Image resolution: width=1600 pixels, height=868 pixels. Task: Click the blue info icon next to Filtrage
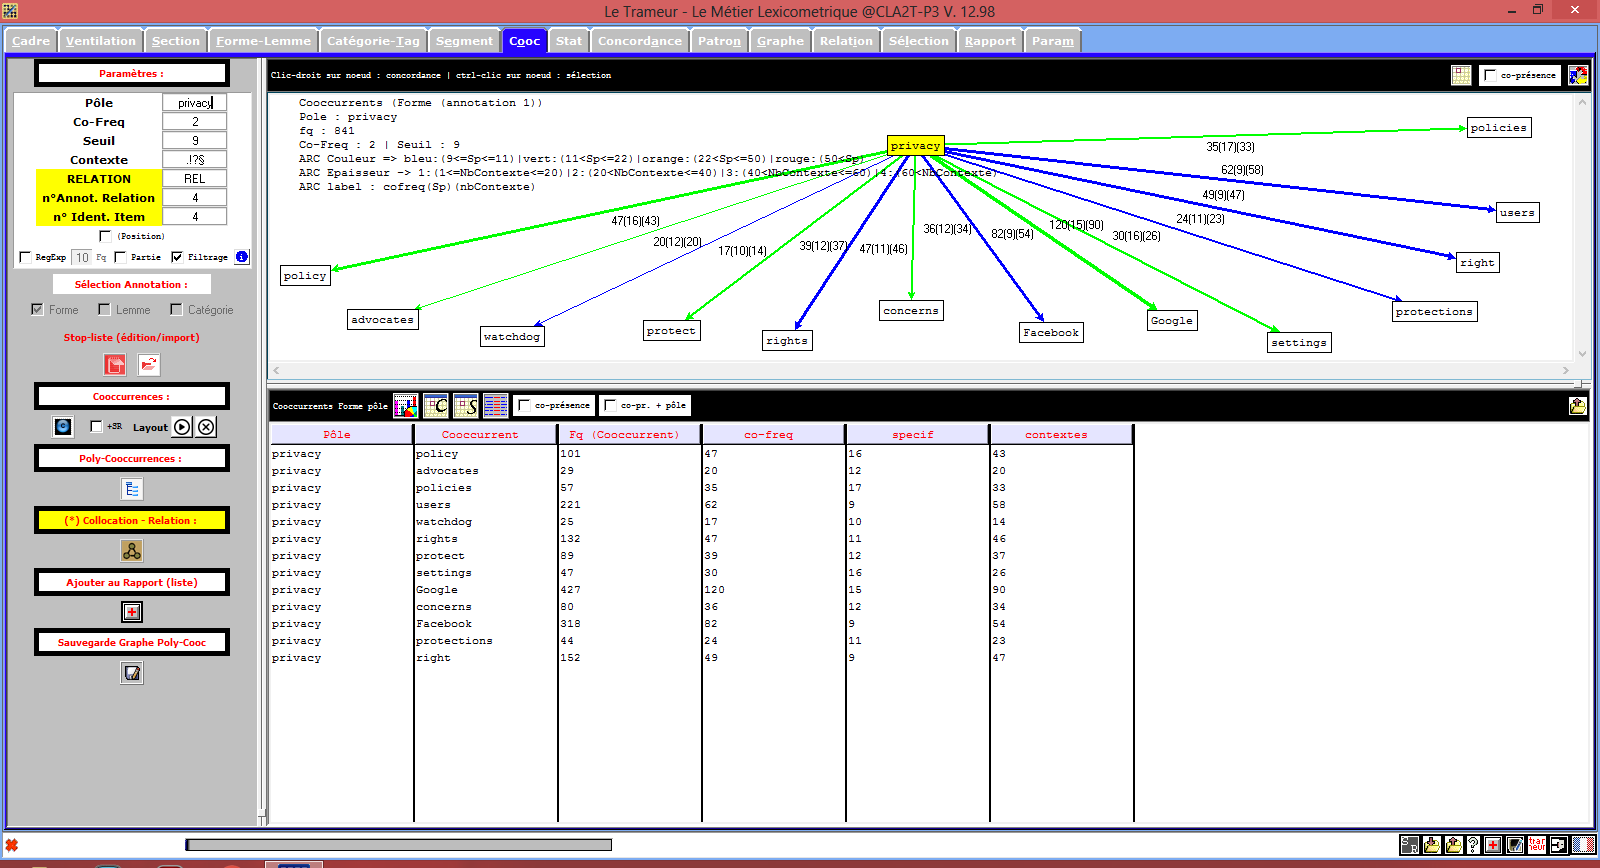coord(242,257)
